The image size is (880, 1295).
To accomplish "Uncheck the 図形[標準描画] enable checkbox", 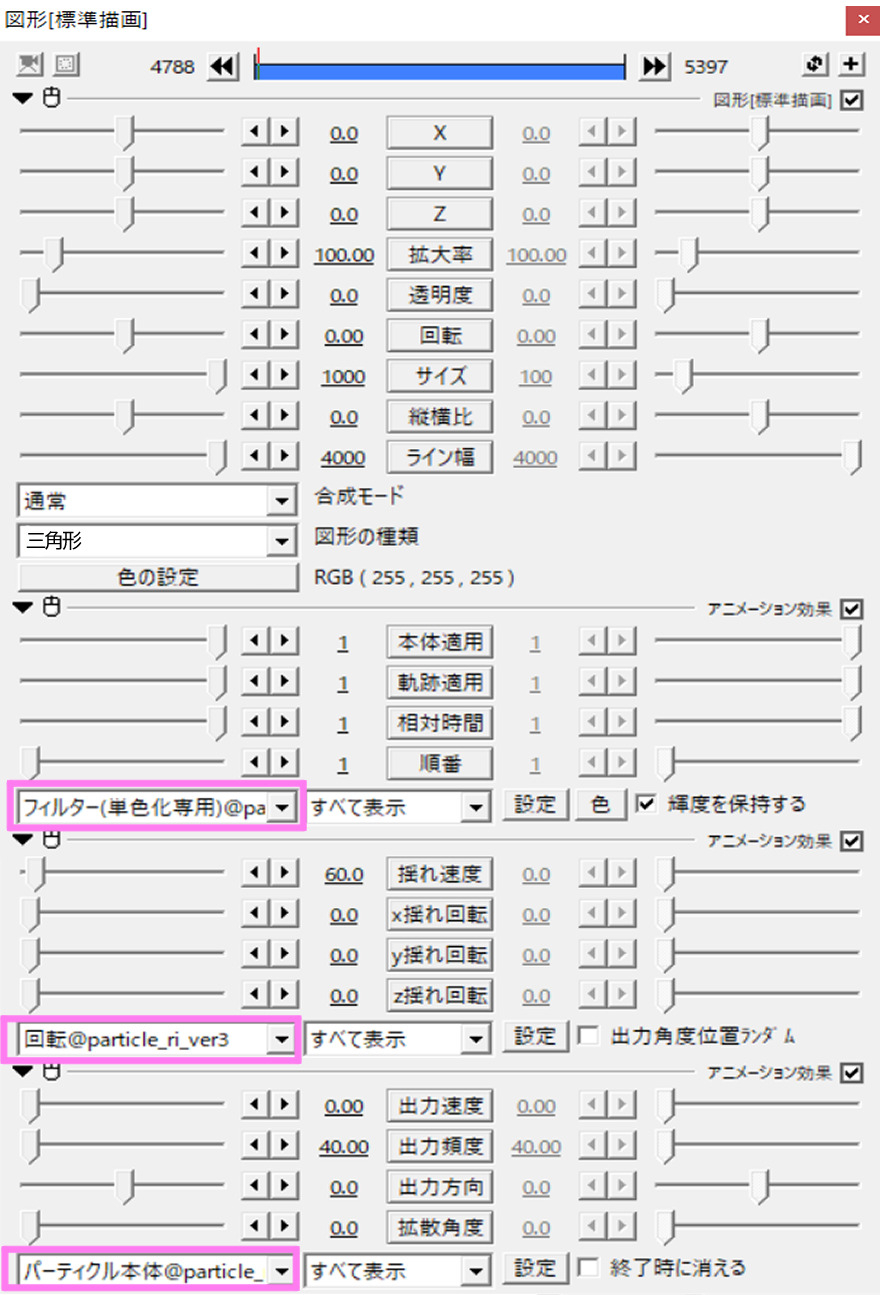I will 852,99.
